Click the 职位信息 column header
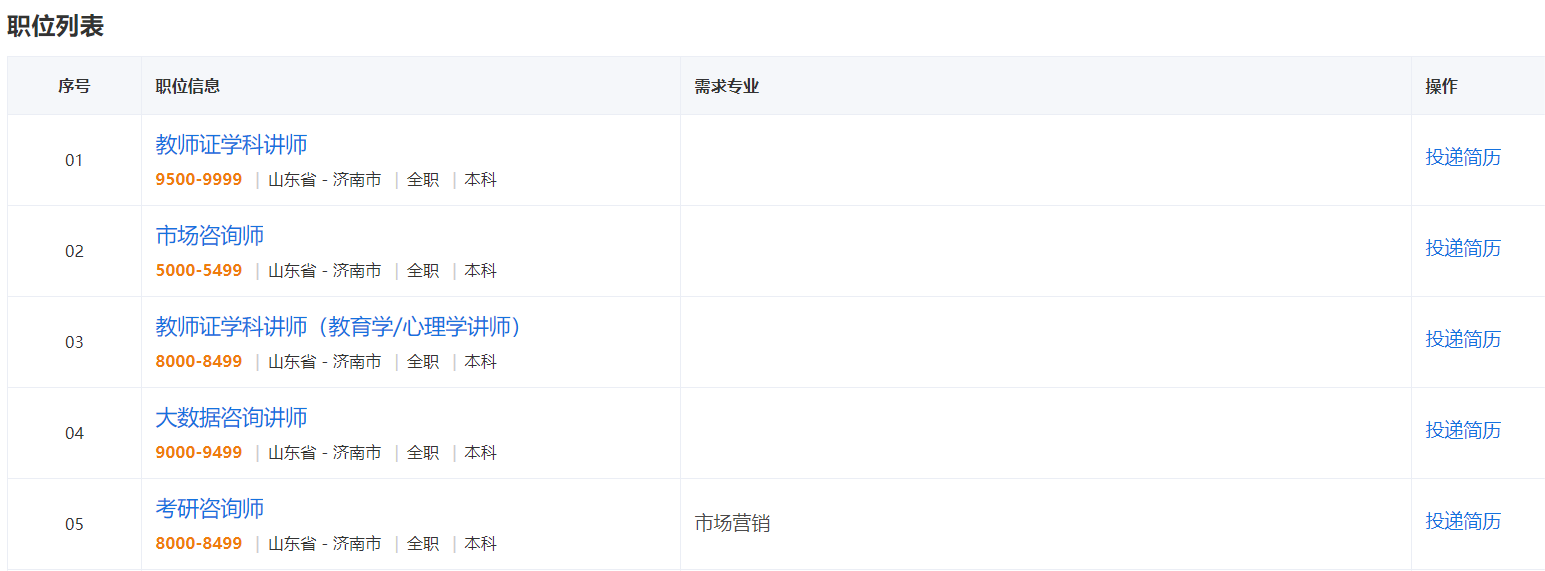This screenshot has width=1545, height=571. click(188, 86)
